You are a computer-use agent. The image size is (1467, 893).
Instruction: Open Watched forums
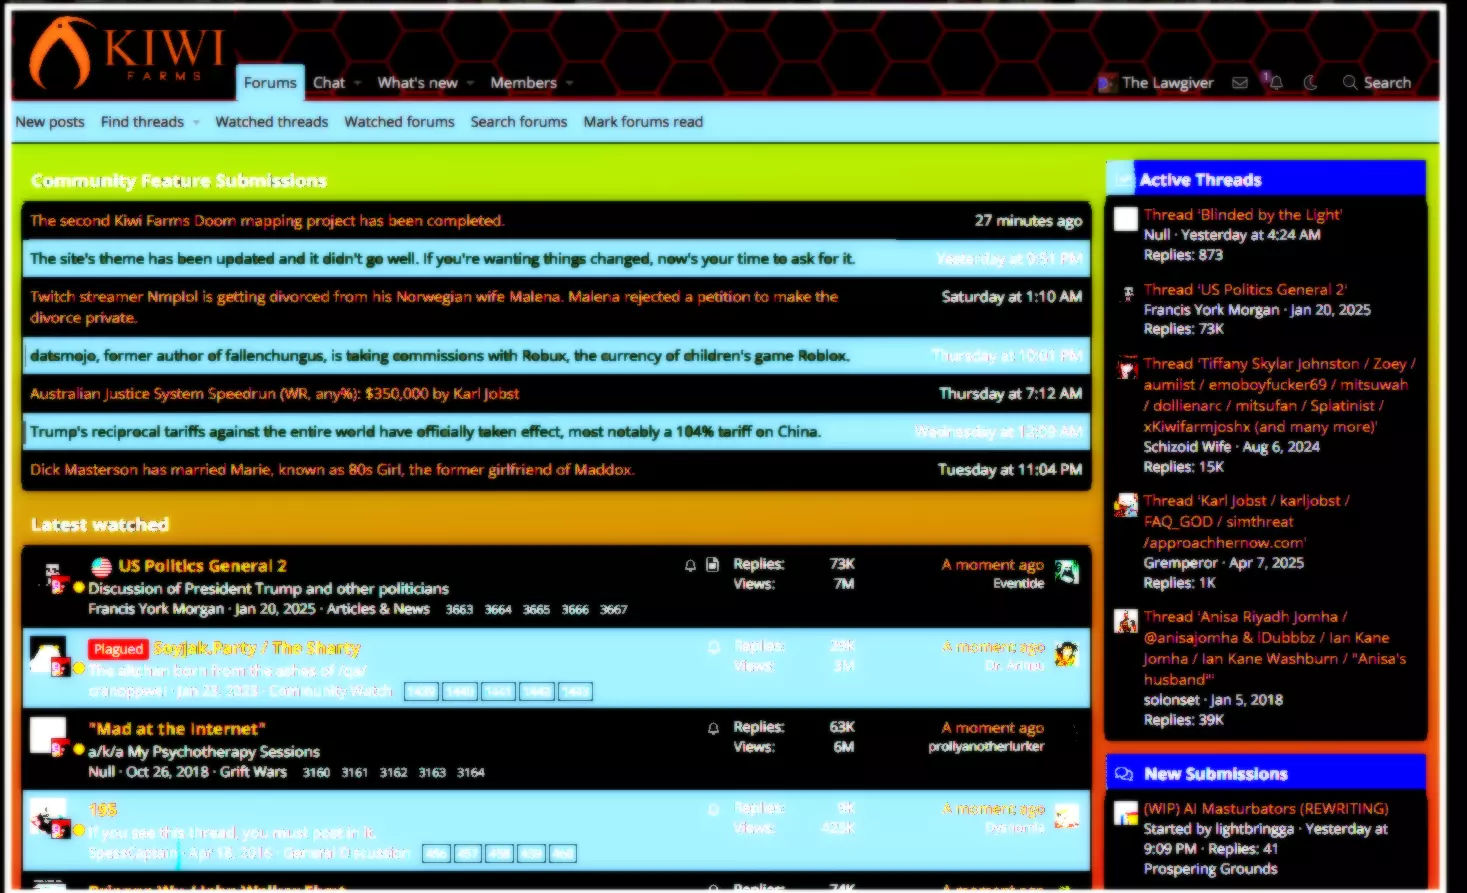point(399,122)
